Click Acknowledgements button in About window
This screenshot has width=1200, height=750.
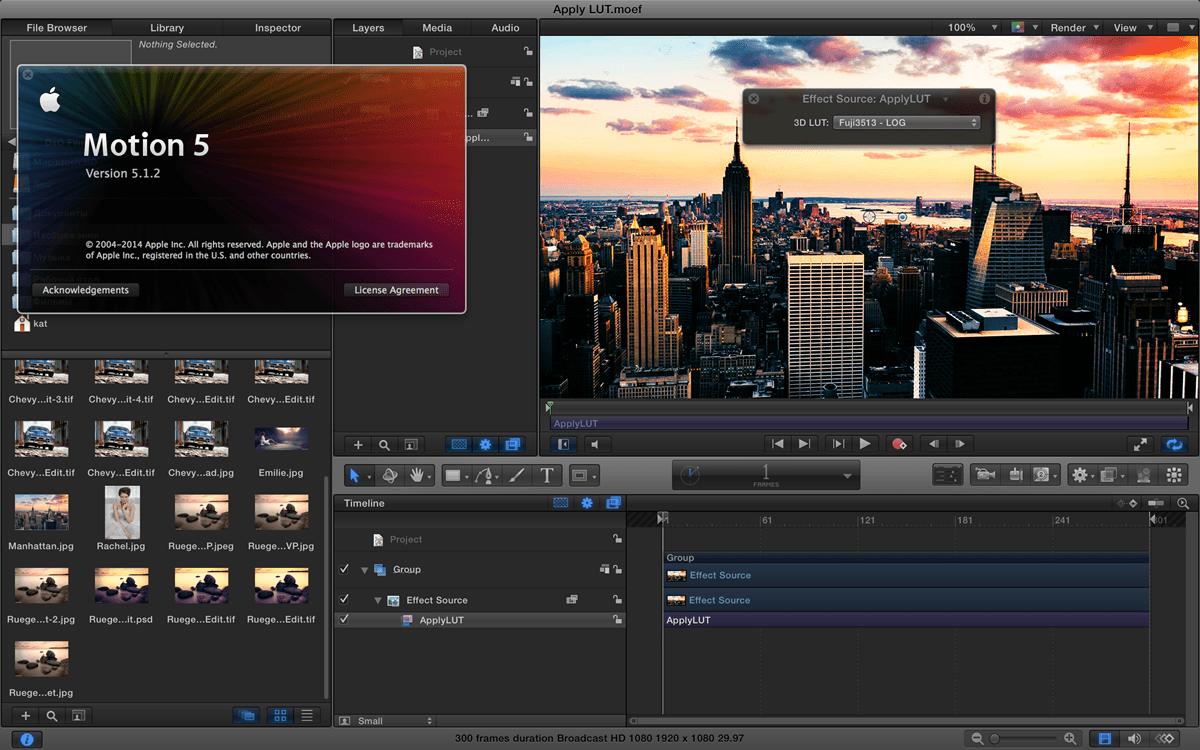pos(86,290)
